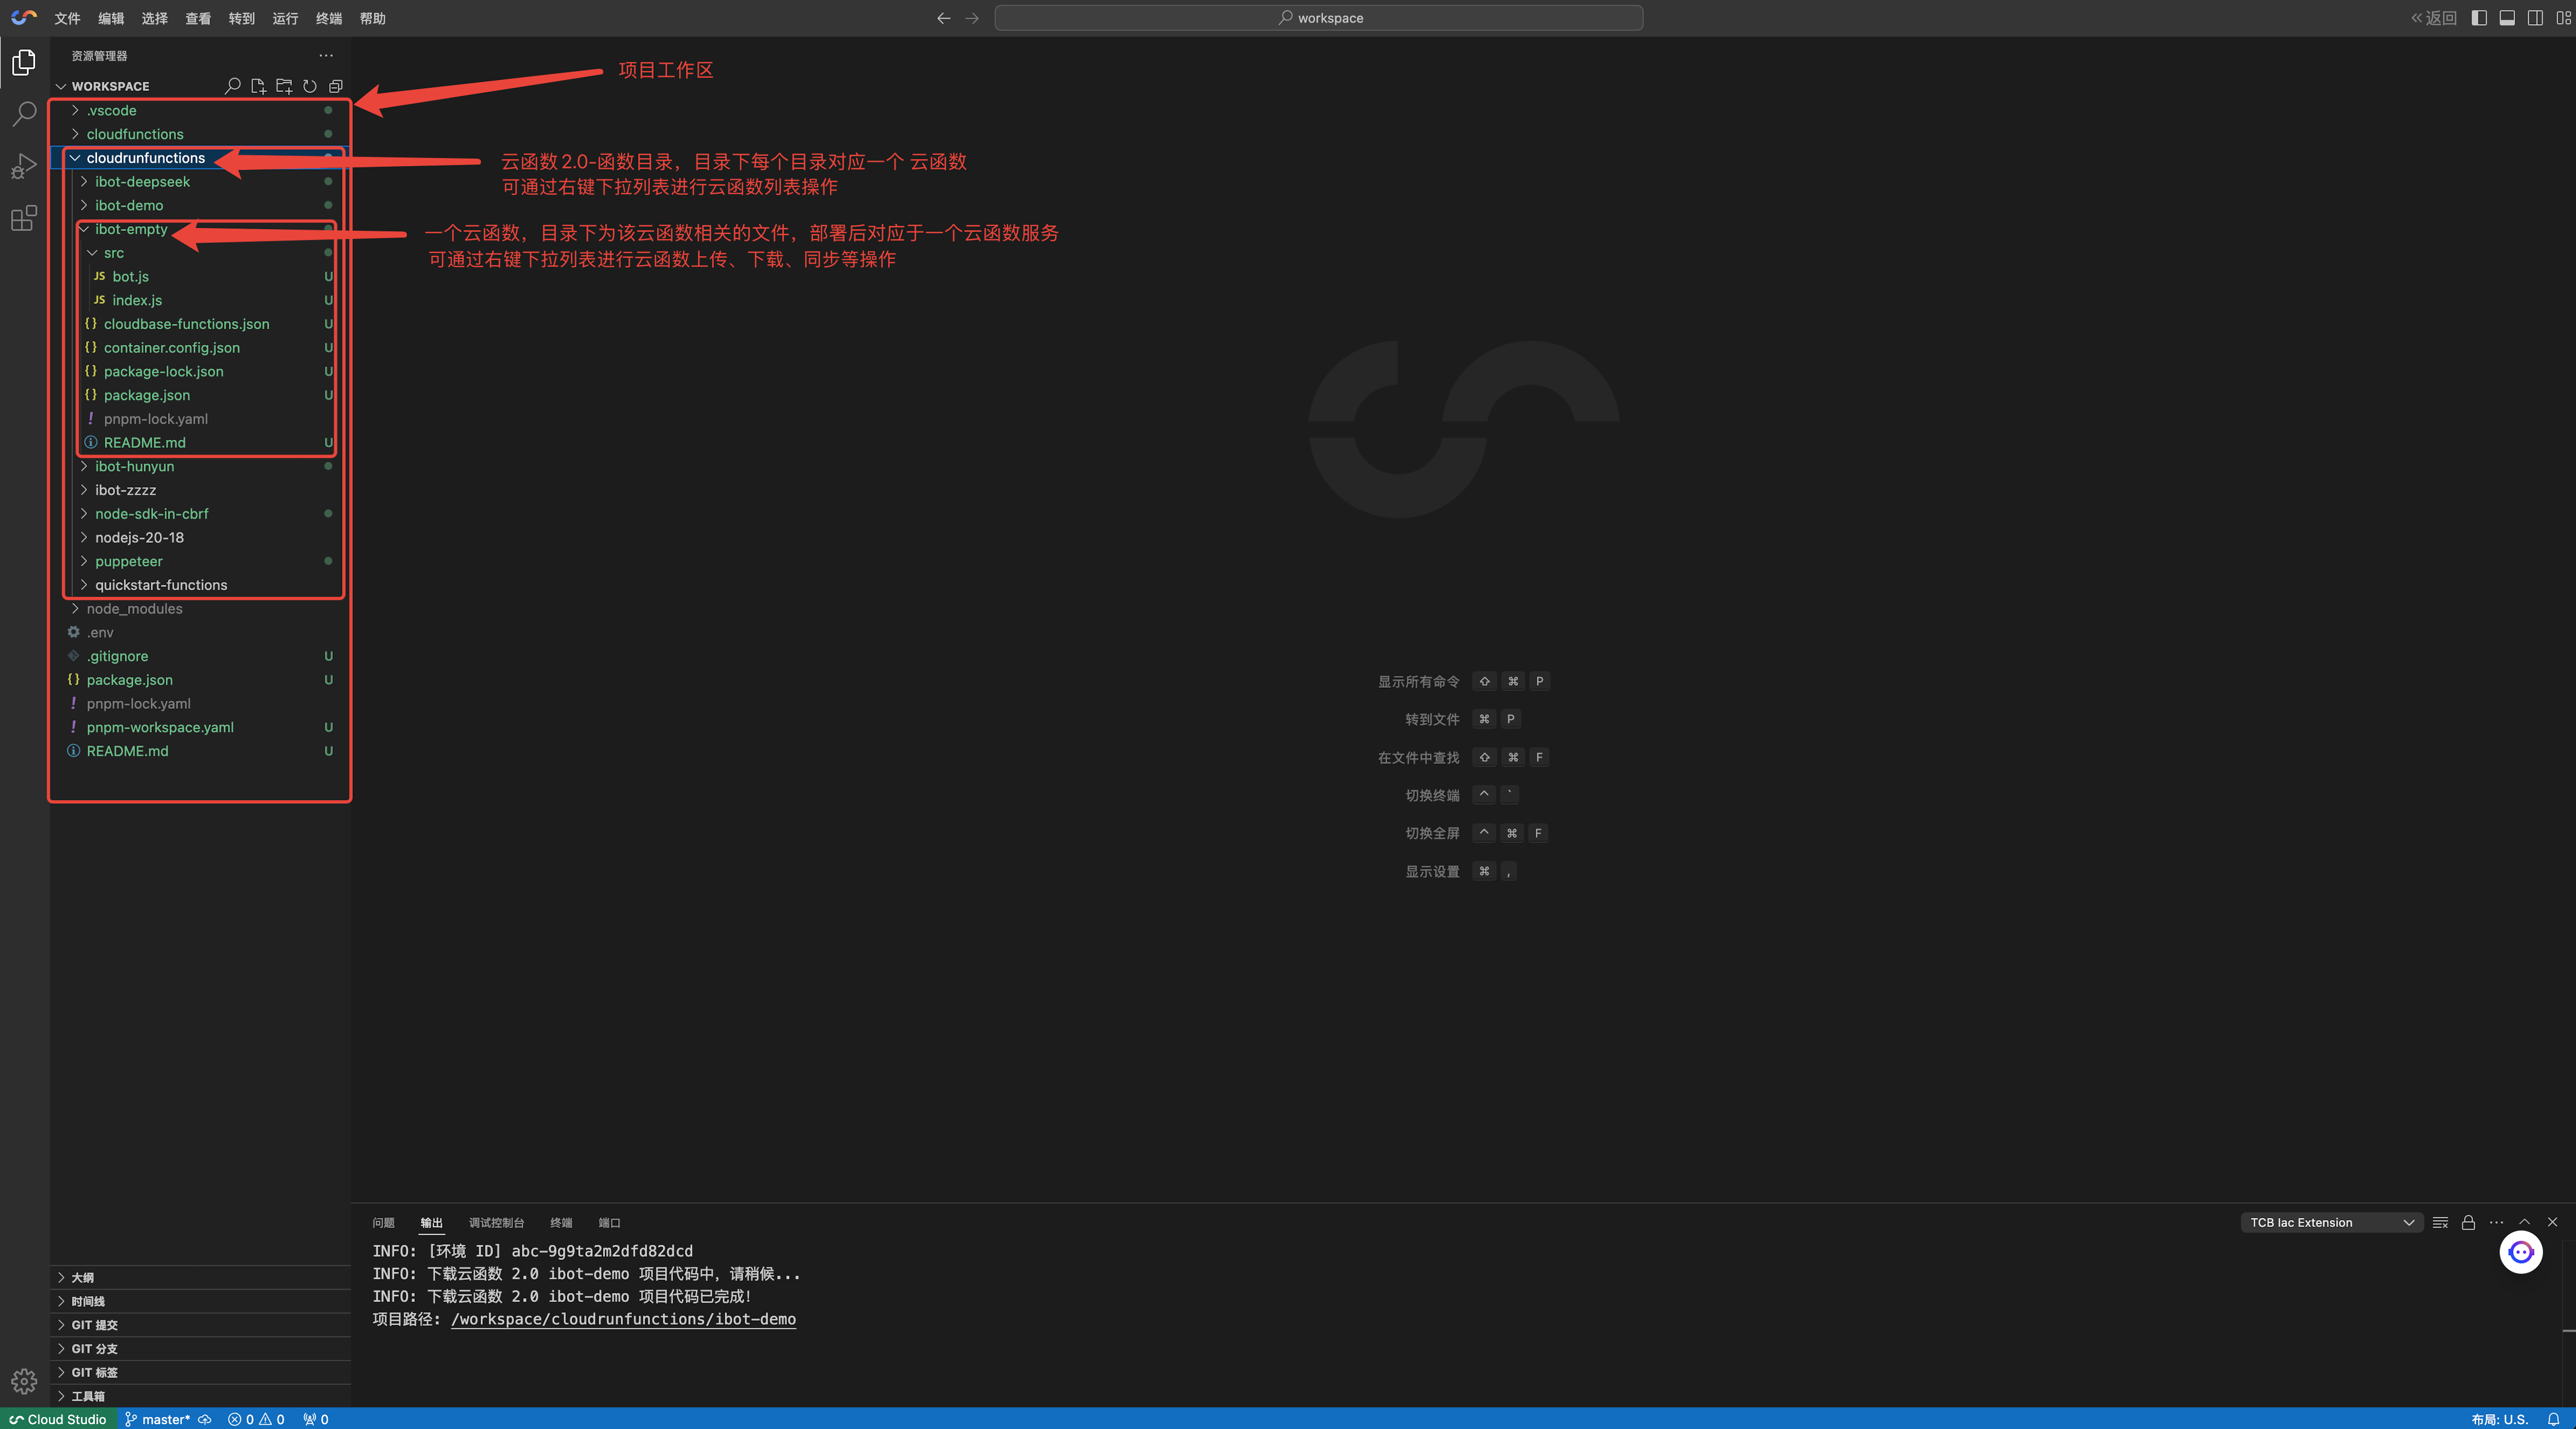Create a new folder in workspace
The image size is (2576, 1429).
[284, 86]
